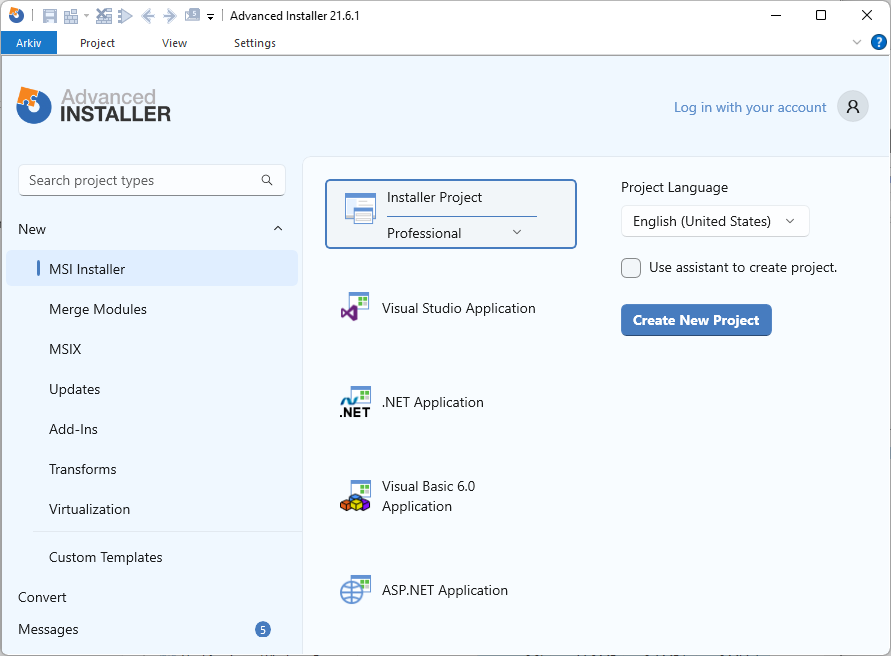This screenshot has width=891, height=656.
Task: Click the Cancel Build icon in quick access toolbar
Action: click(x=104, y=16)
